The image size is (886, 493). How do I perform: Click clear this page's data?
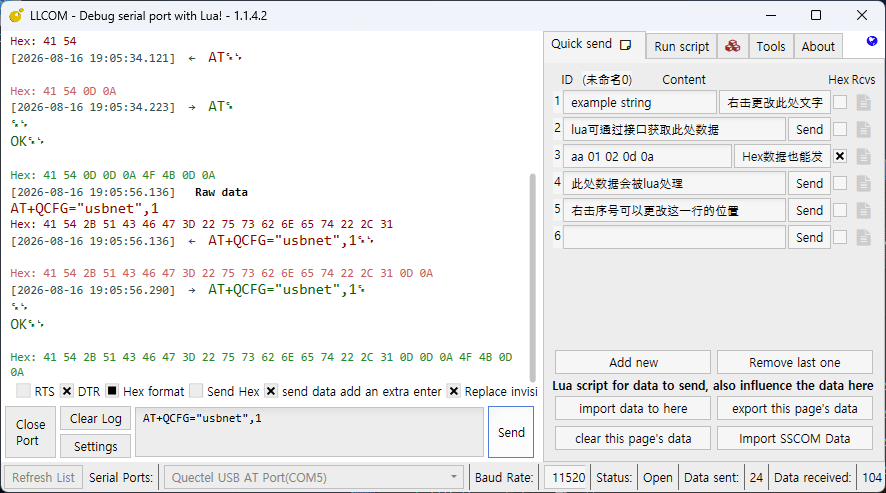(x=633, y=438)
